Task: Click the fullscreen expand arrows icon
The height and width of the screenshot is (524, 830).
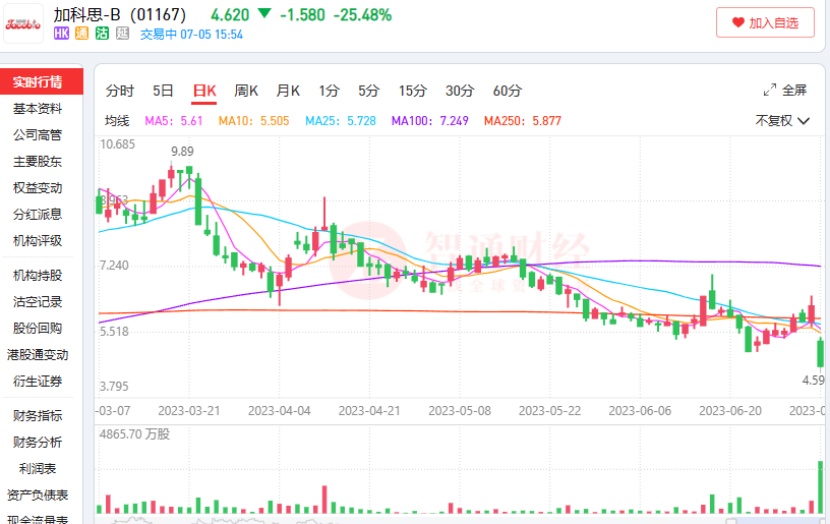Action: coord(770,91)
